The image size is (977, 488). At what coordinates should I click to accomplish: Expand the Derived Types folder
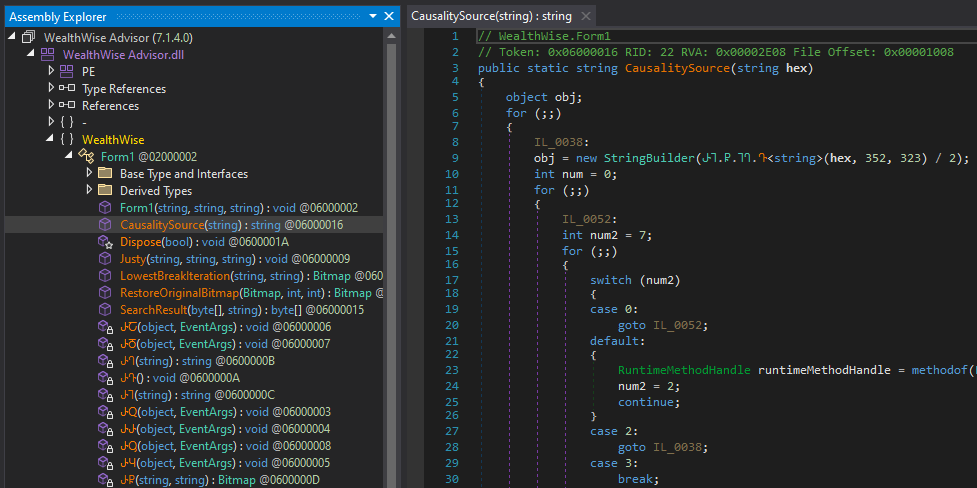coord(90,191)
